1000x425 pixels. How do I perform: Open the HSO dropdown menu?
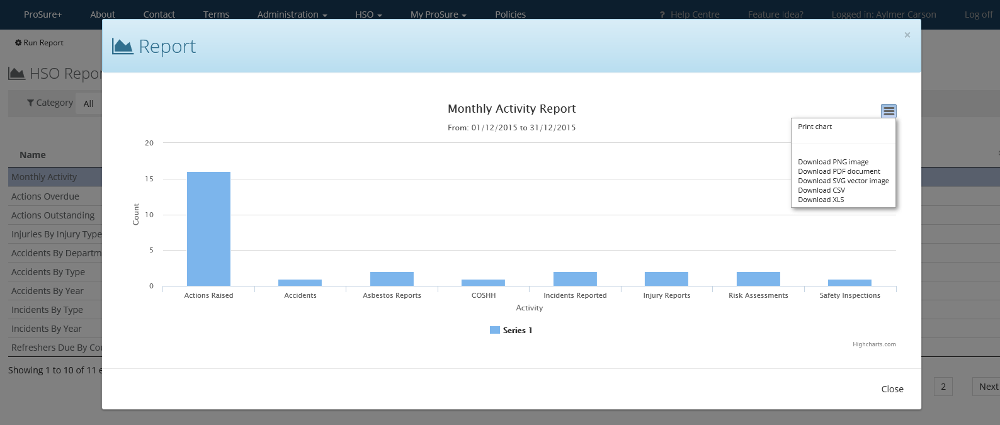click(368, 15)
